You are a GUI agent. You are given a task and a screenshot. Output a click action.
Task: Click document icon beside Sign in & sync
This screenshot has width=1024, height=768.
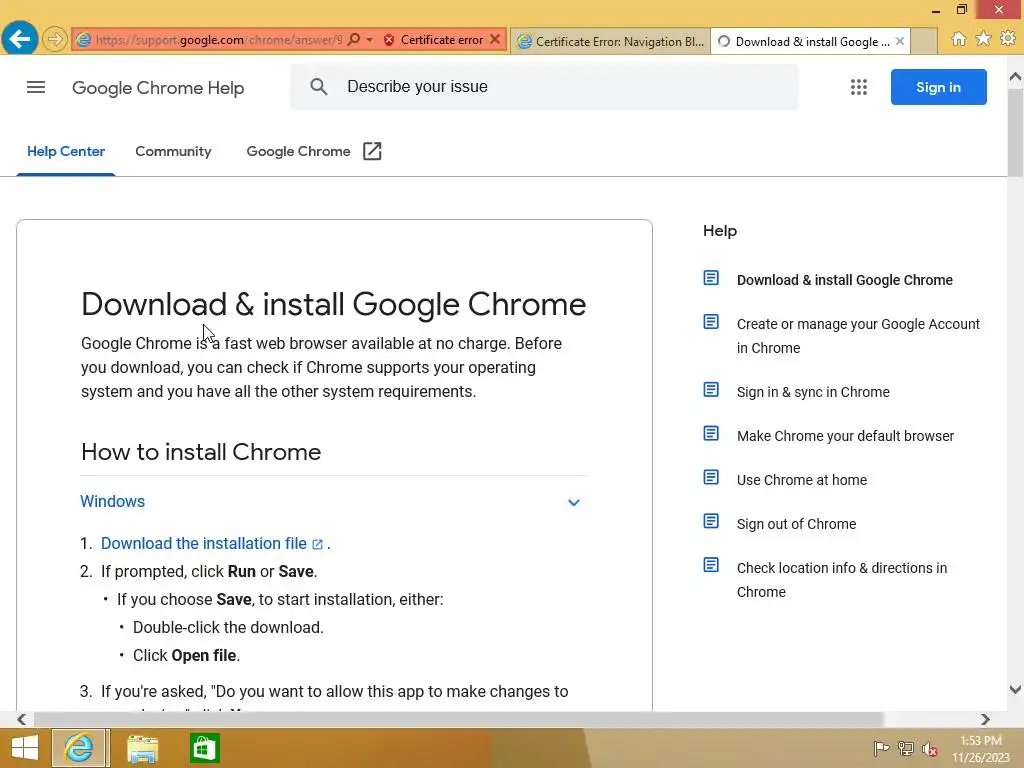point(711,390)
